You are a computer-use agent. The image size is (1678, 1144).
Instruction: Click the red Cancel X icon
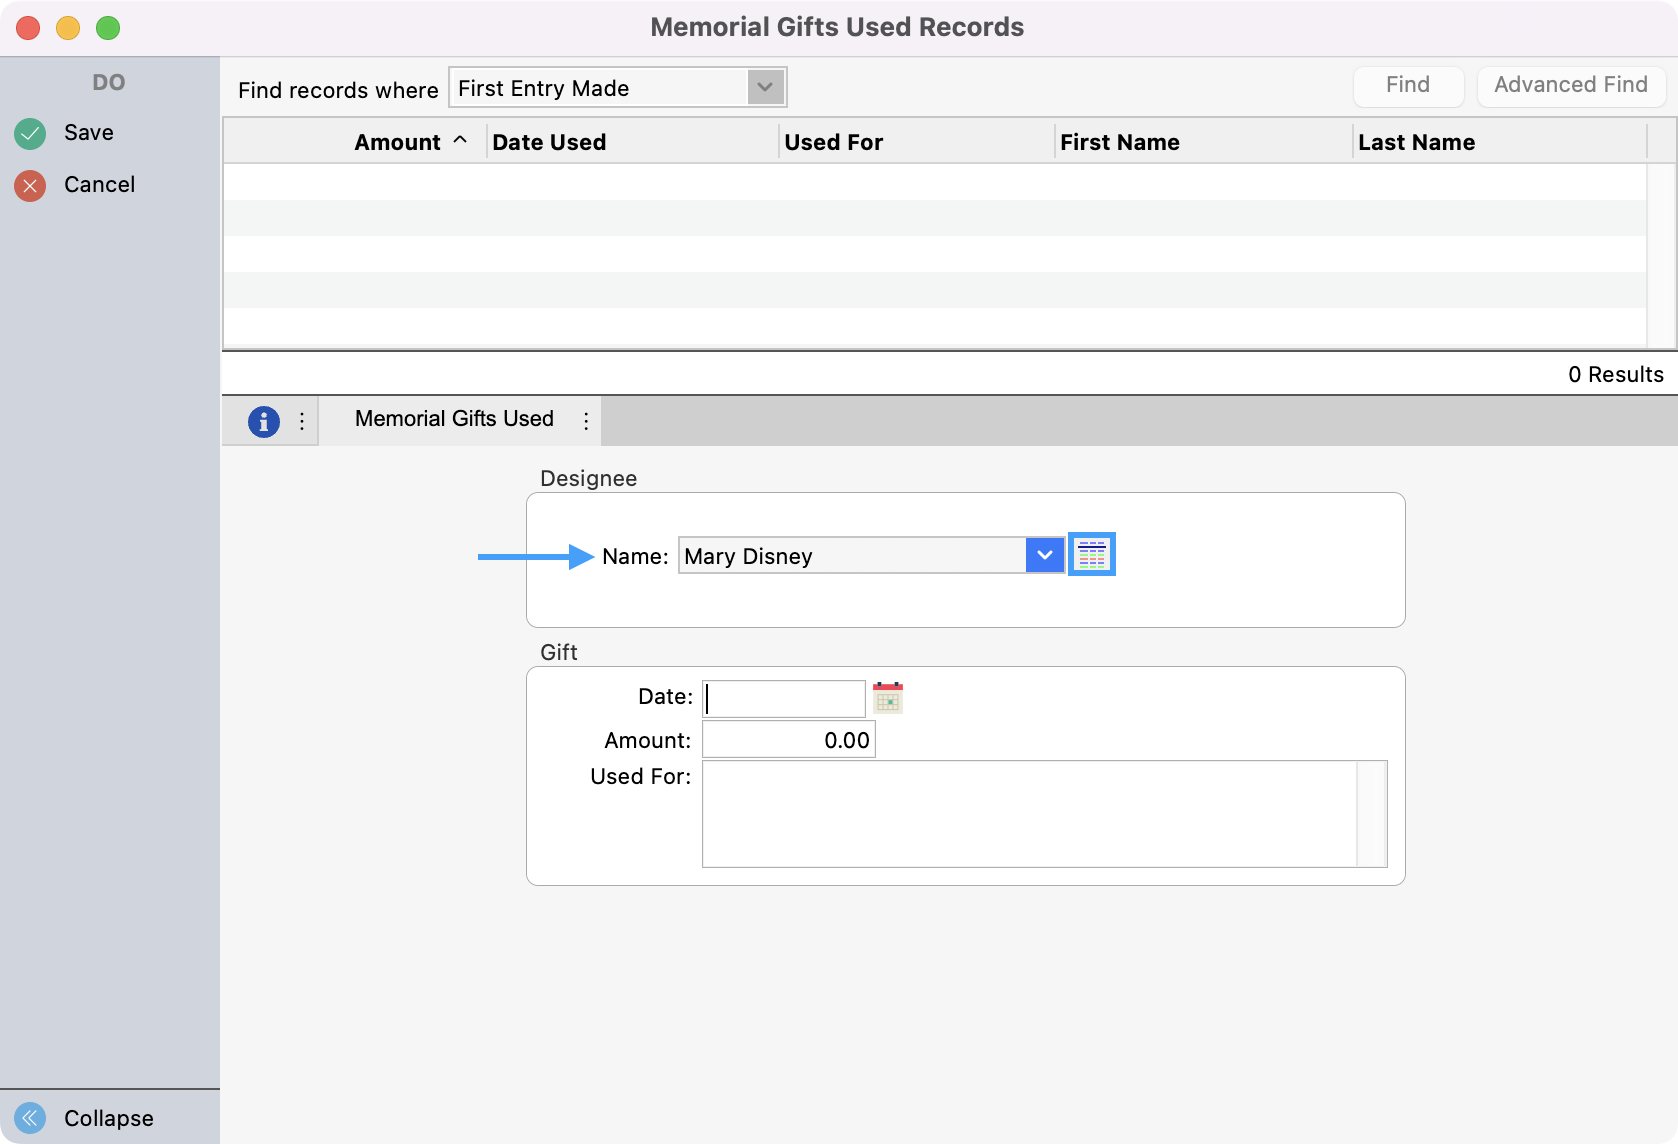30,185
